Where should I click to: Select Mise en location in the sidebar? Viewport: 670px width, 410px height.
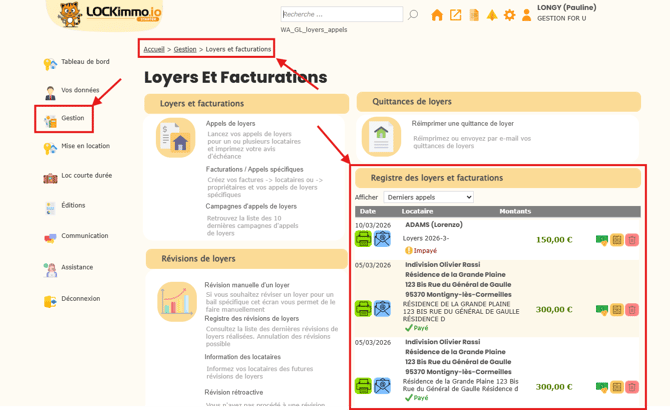point(85,146)
